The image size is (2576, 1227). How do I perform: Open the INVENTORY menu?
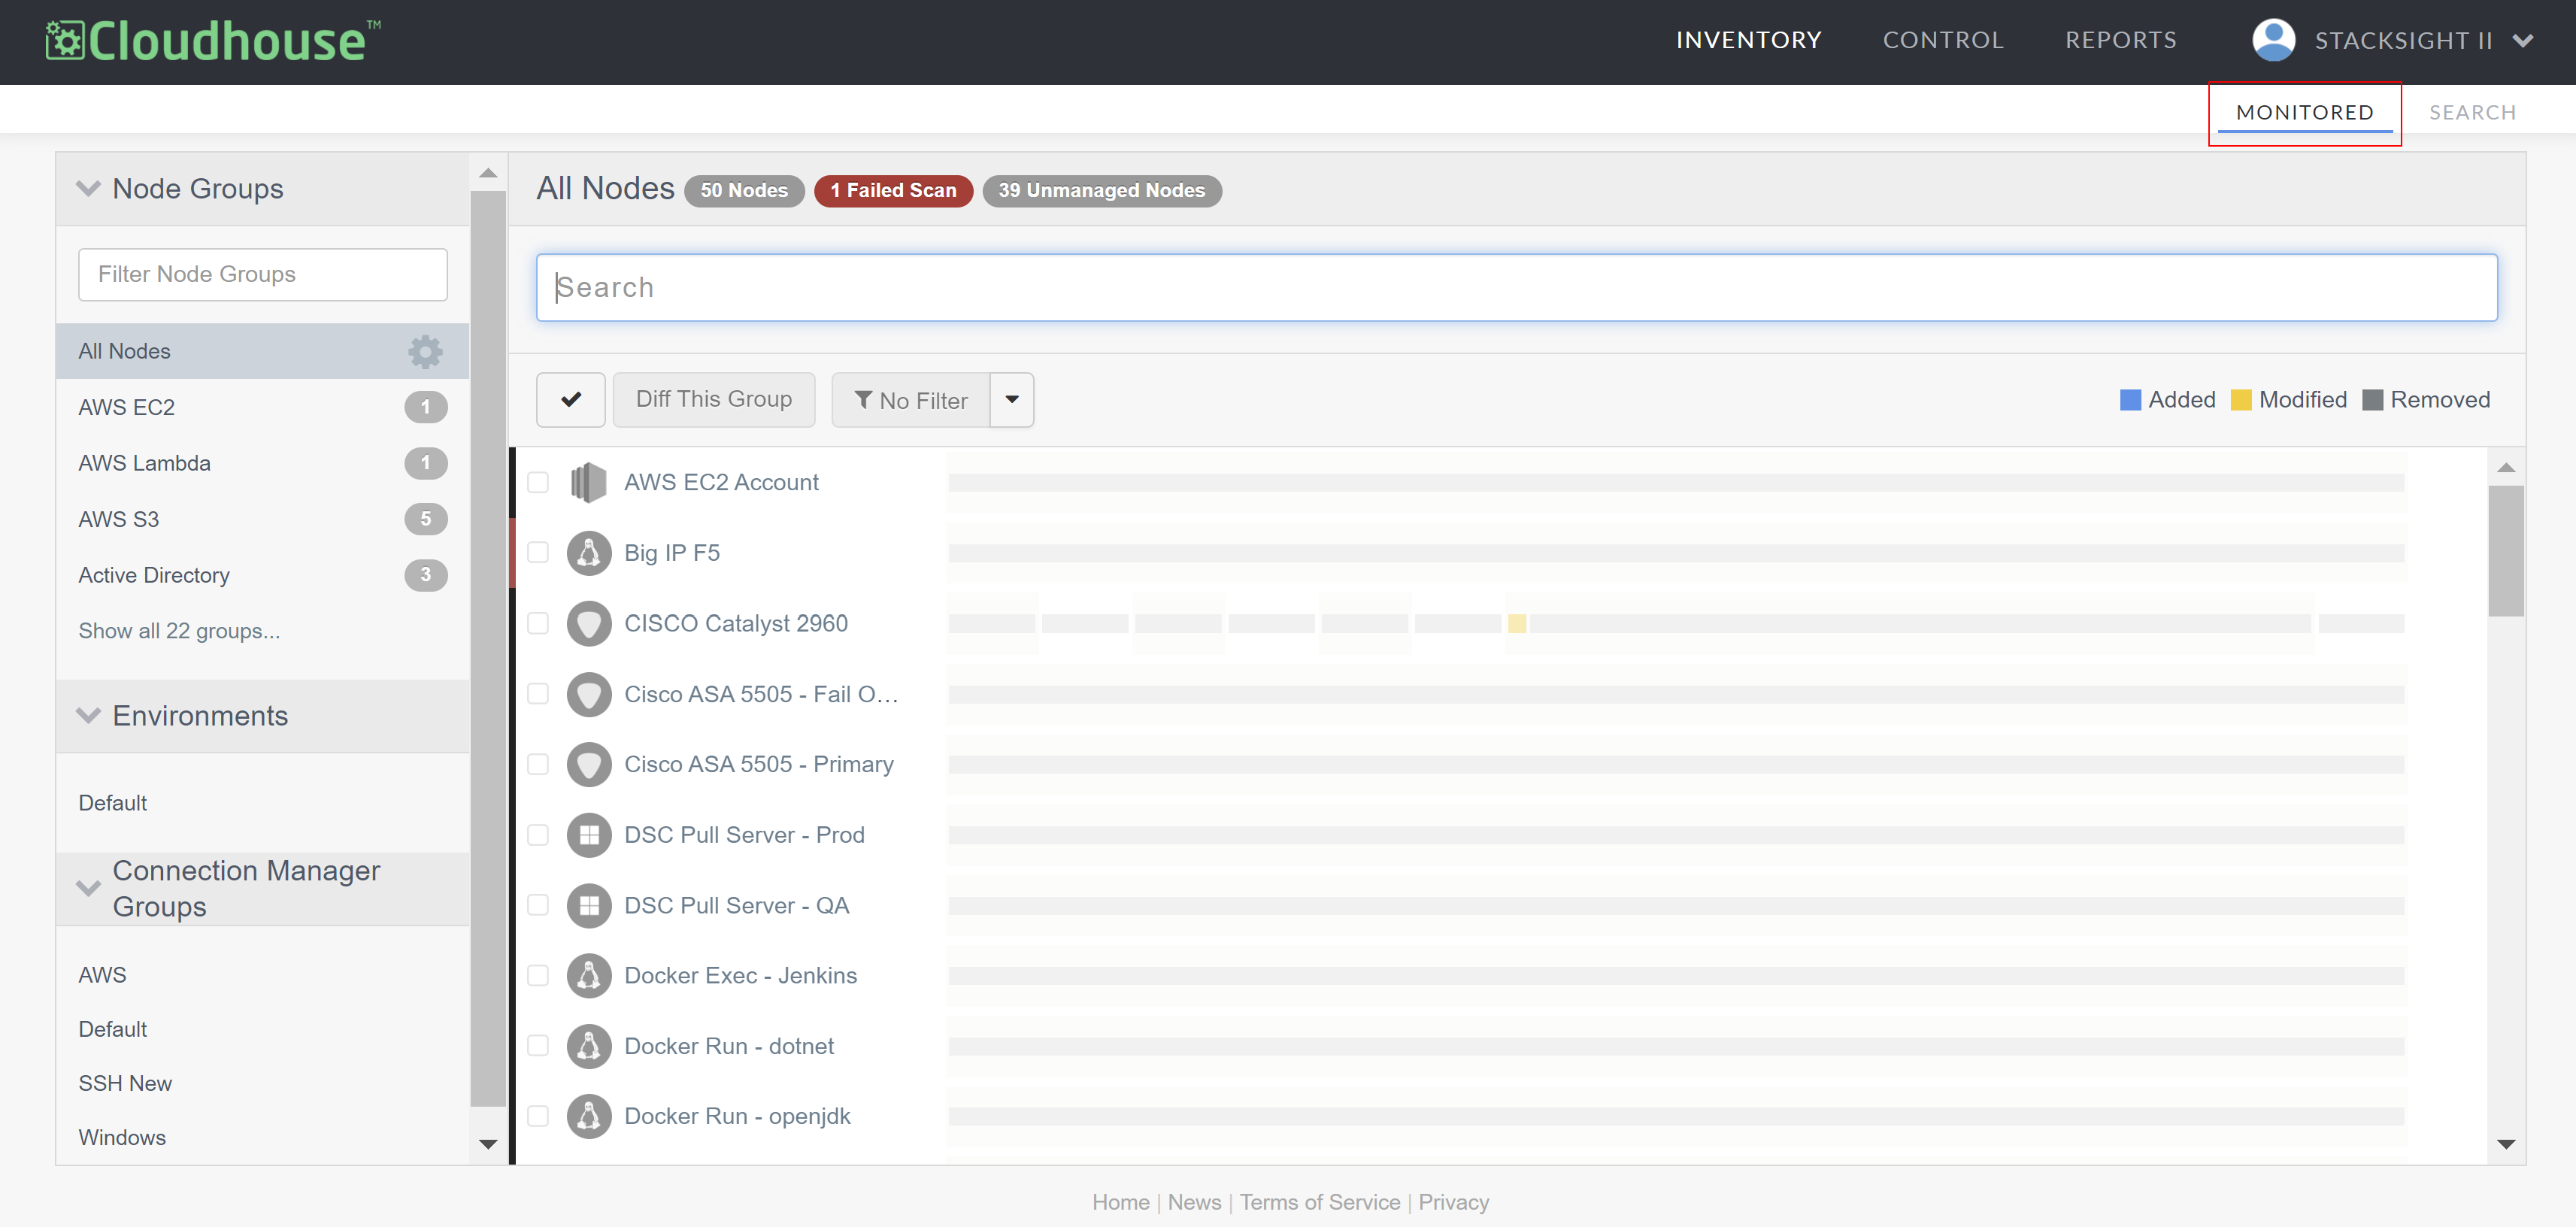pos(1749,40)
